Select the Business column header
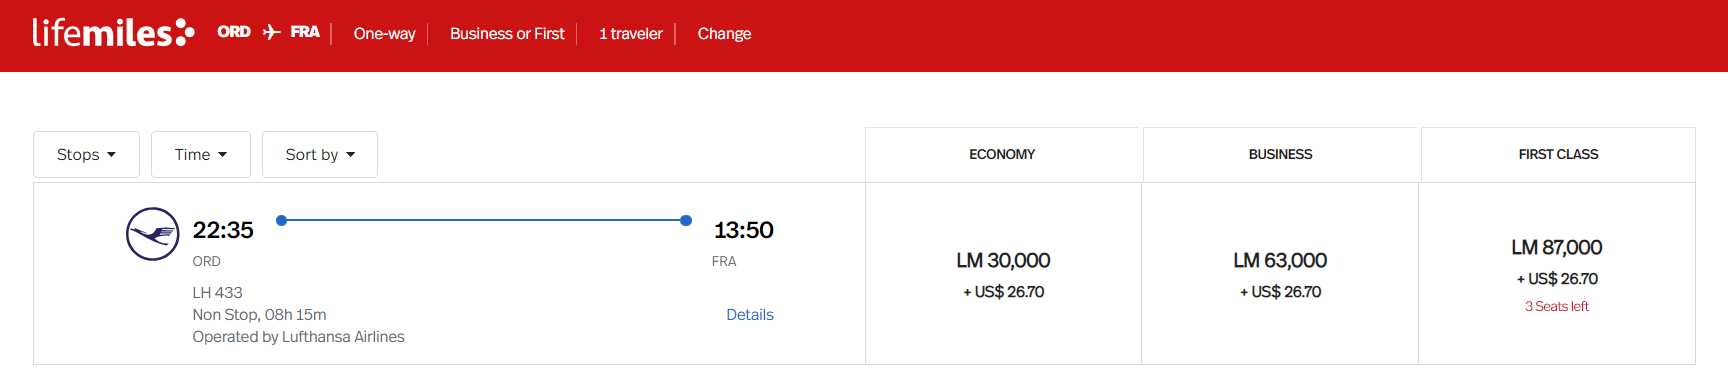 [1280, 154]
